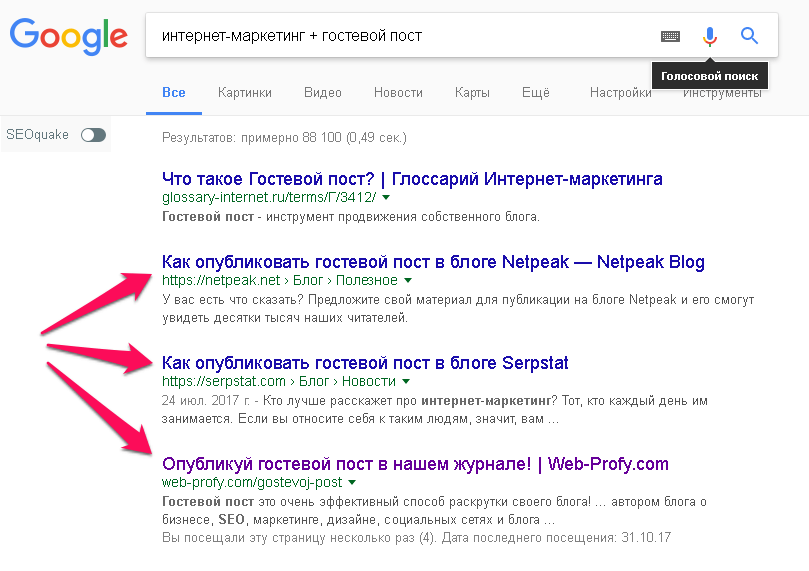This screenshot has width=809, height=571.
Task: Start voice search with microphone icon
Action: point(710,36)
